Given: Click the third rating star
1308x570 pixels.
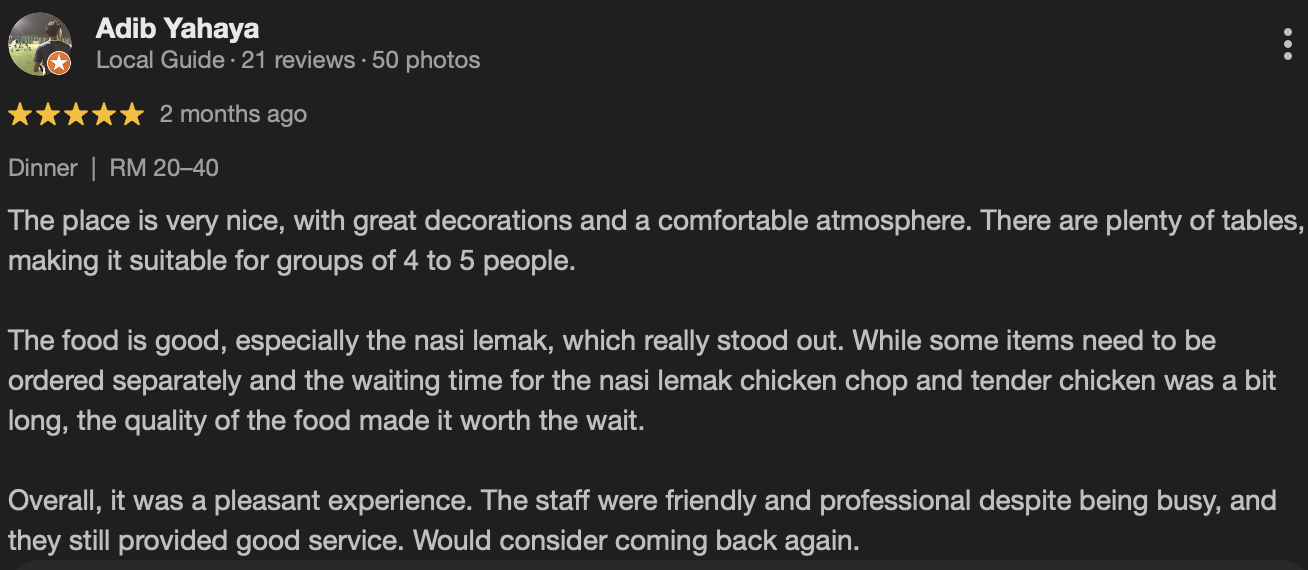Looking at the screenshot, I should [x=76, y=115].
